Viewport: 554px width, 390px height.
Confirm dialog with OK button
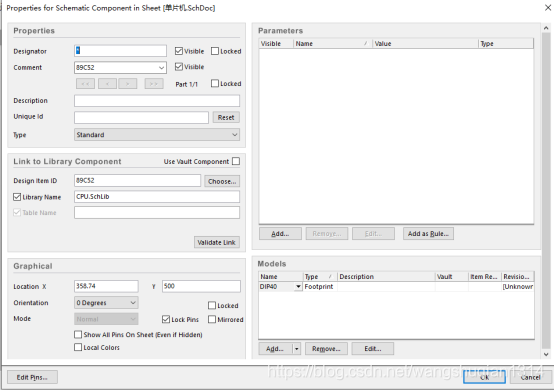tap(484, 377)
